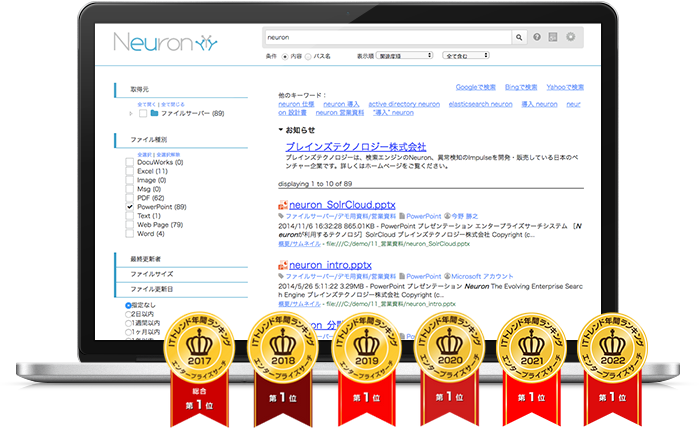Select the 1週間以内 radio button
This screenshot has width=700, height=430.
coord(128,323)
